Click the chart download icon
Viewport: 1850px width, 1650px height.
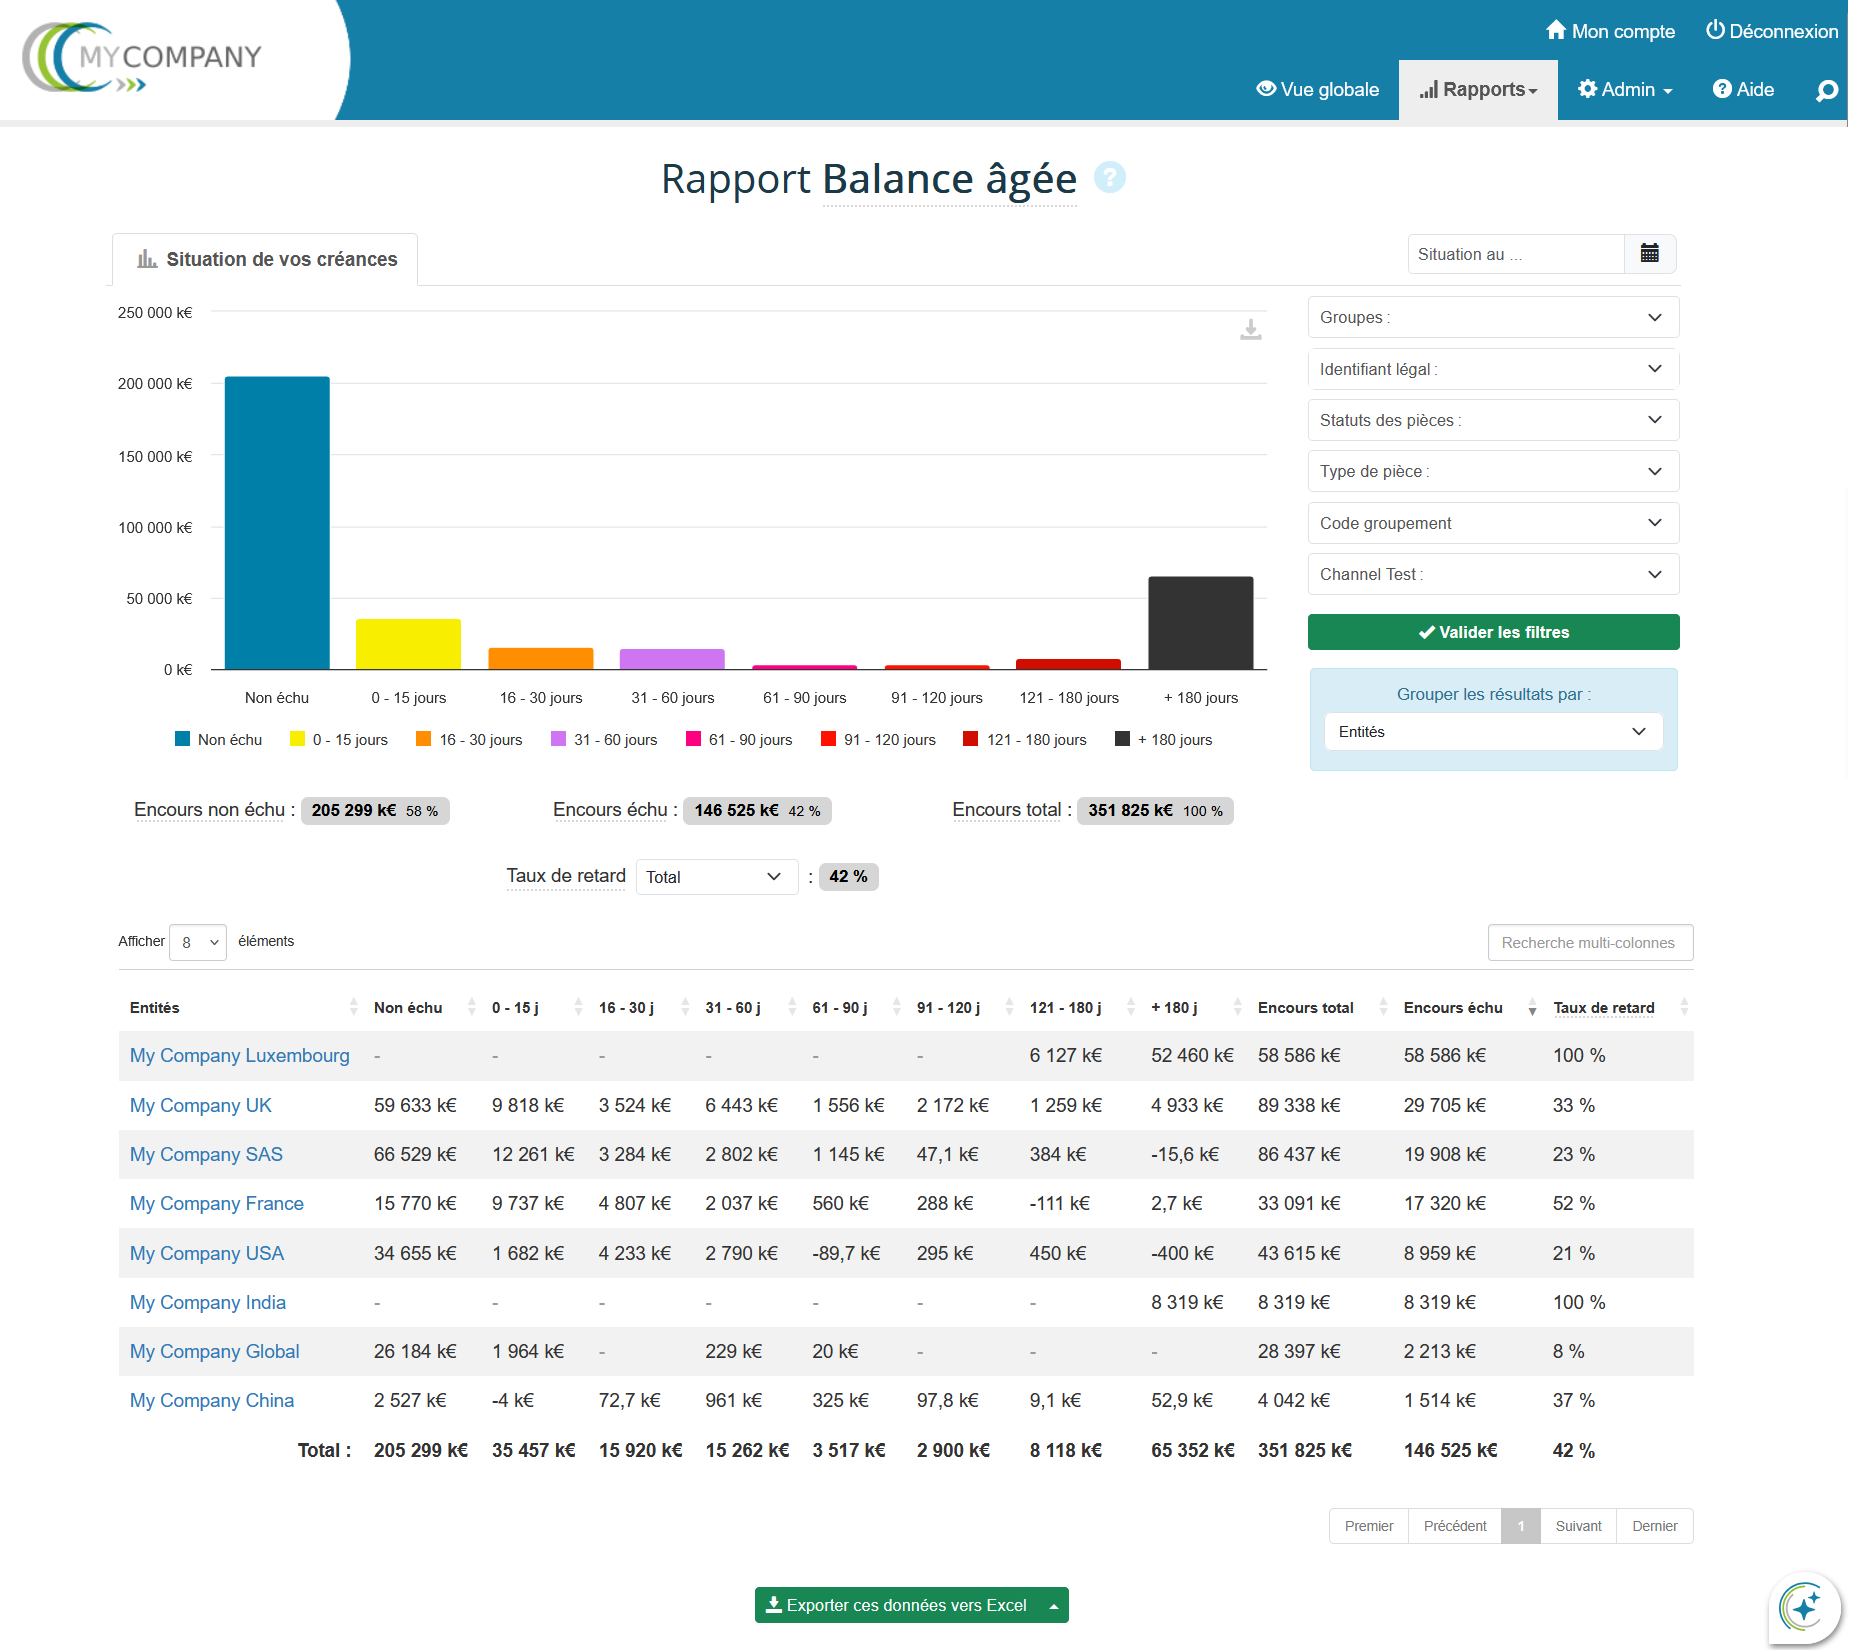point(1250,329)
